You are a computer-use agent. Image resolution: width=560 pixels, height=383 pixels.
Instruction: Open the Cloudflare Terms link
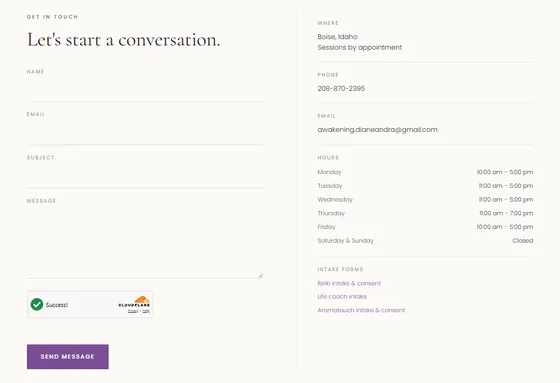point(146,311)
